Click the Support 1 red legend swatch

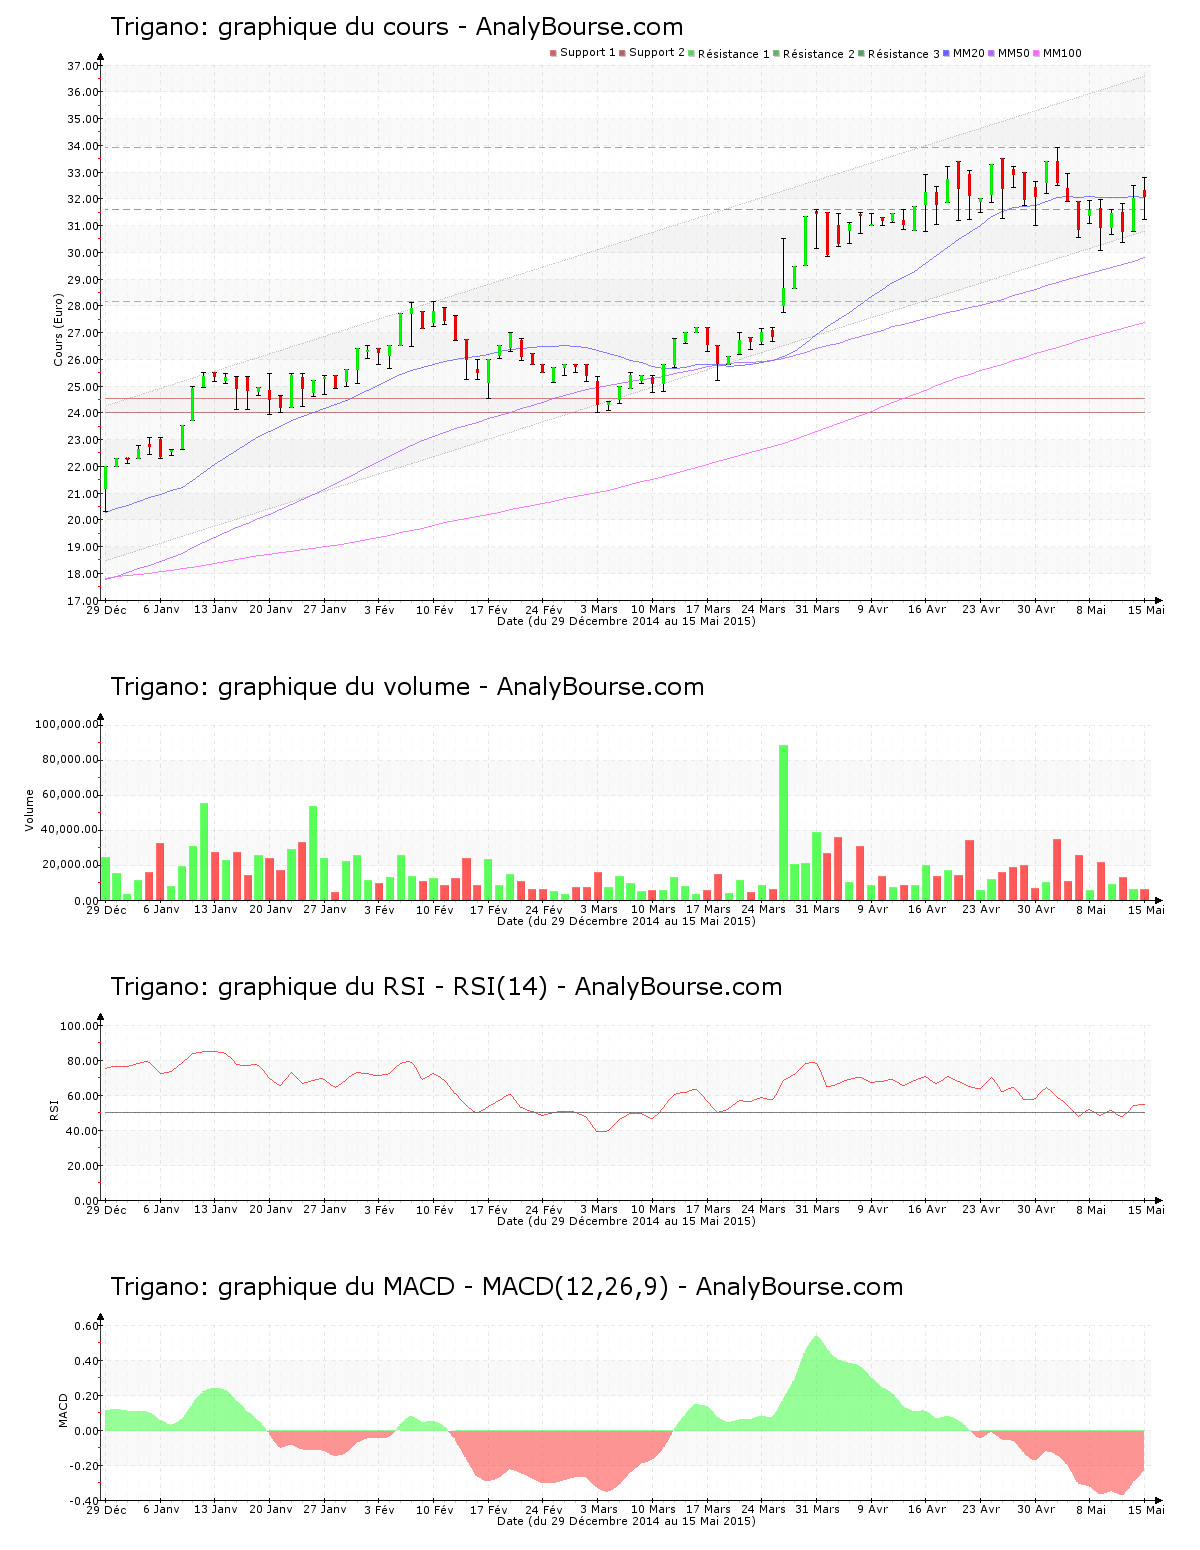[x=553, y=53]
